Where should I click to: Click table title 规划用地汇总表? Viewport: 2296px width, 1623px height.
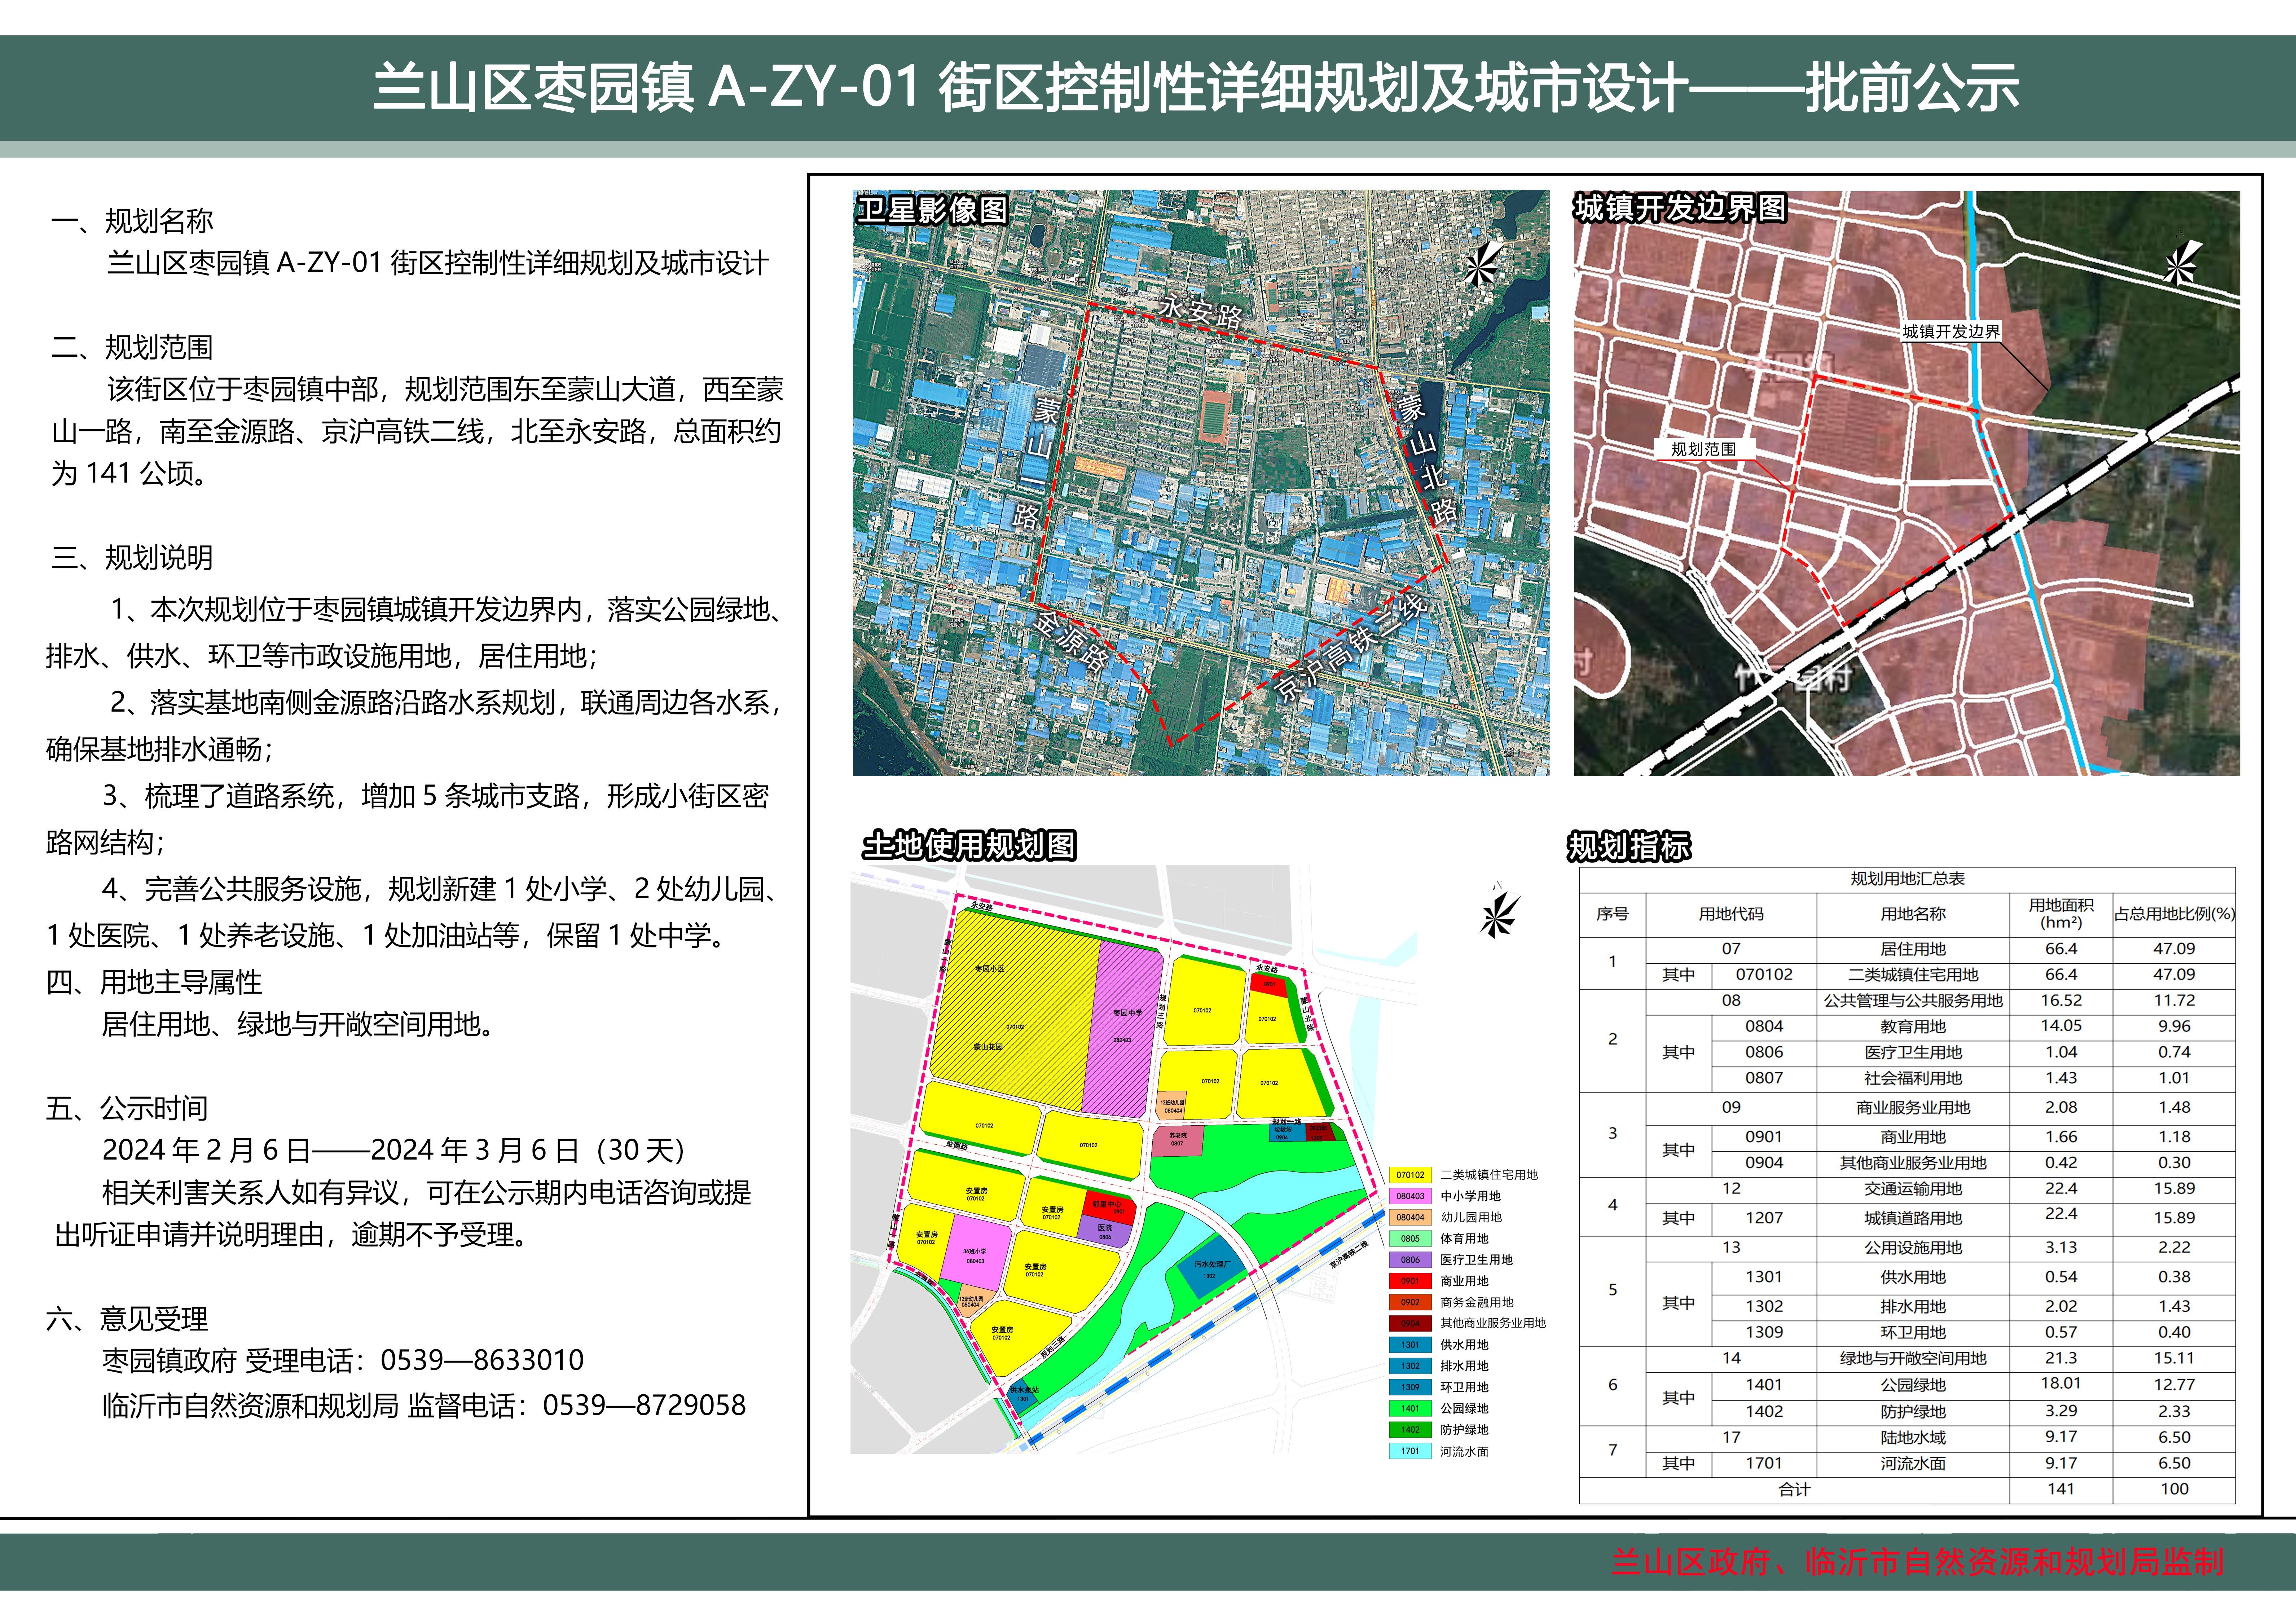pyautogui.click(x=1907, y=879)
